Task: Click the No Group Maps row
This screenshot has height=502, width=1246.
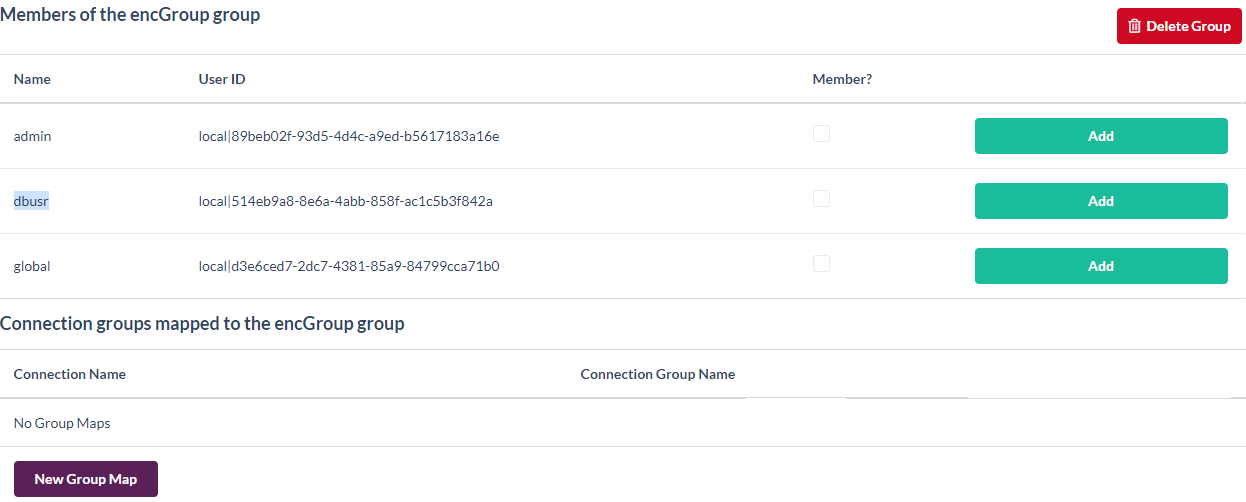Action: pyautogui.click(x=62, y=423)
